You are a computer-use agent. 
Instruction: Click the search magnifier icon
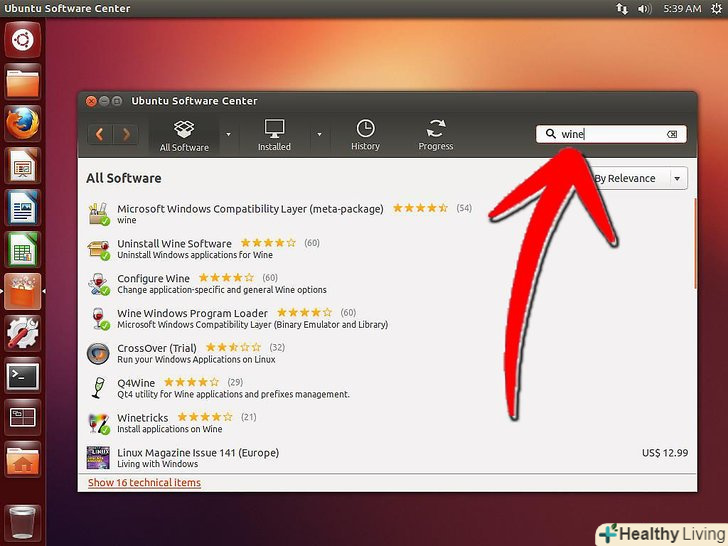(x=550, y=134)
